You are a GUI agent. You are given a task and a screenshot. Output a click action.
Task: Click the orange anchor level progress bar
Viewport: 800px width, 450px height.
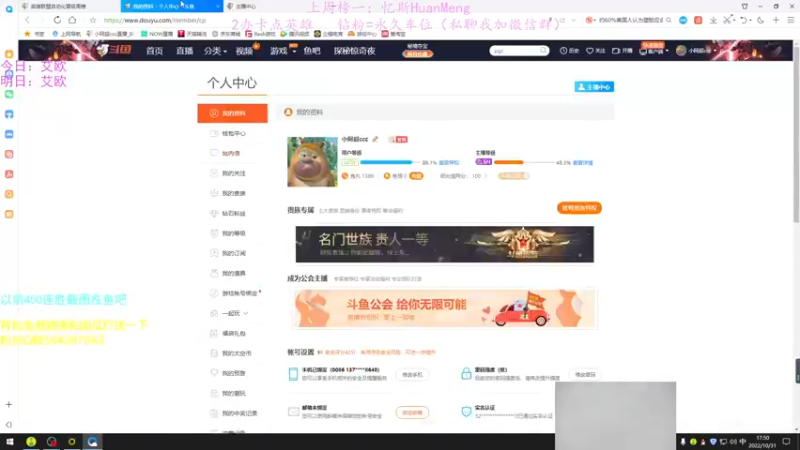coord(523,162)
